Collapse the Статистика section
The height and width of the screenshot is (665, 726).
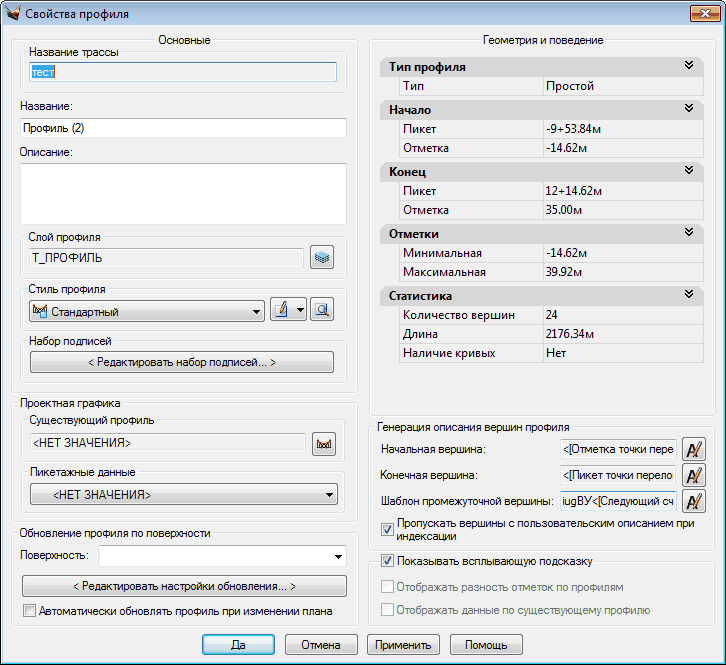point(688,295)
